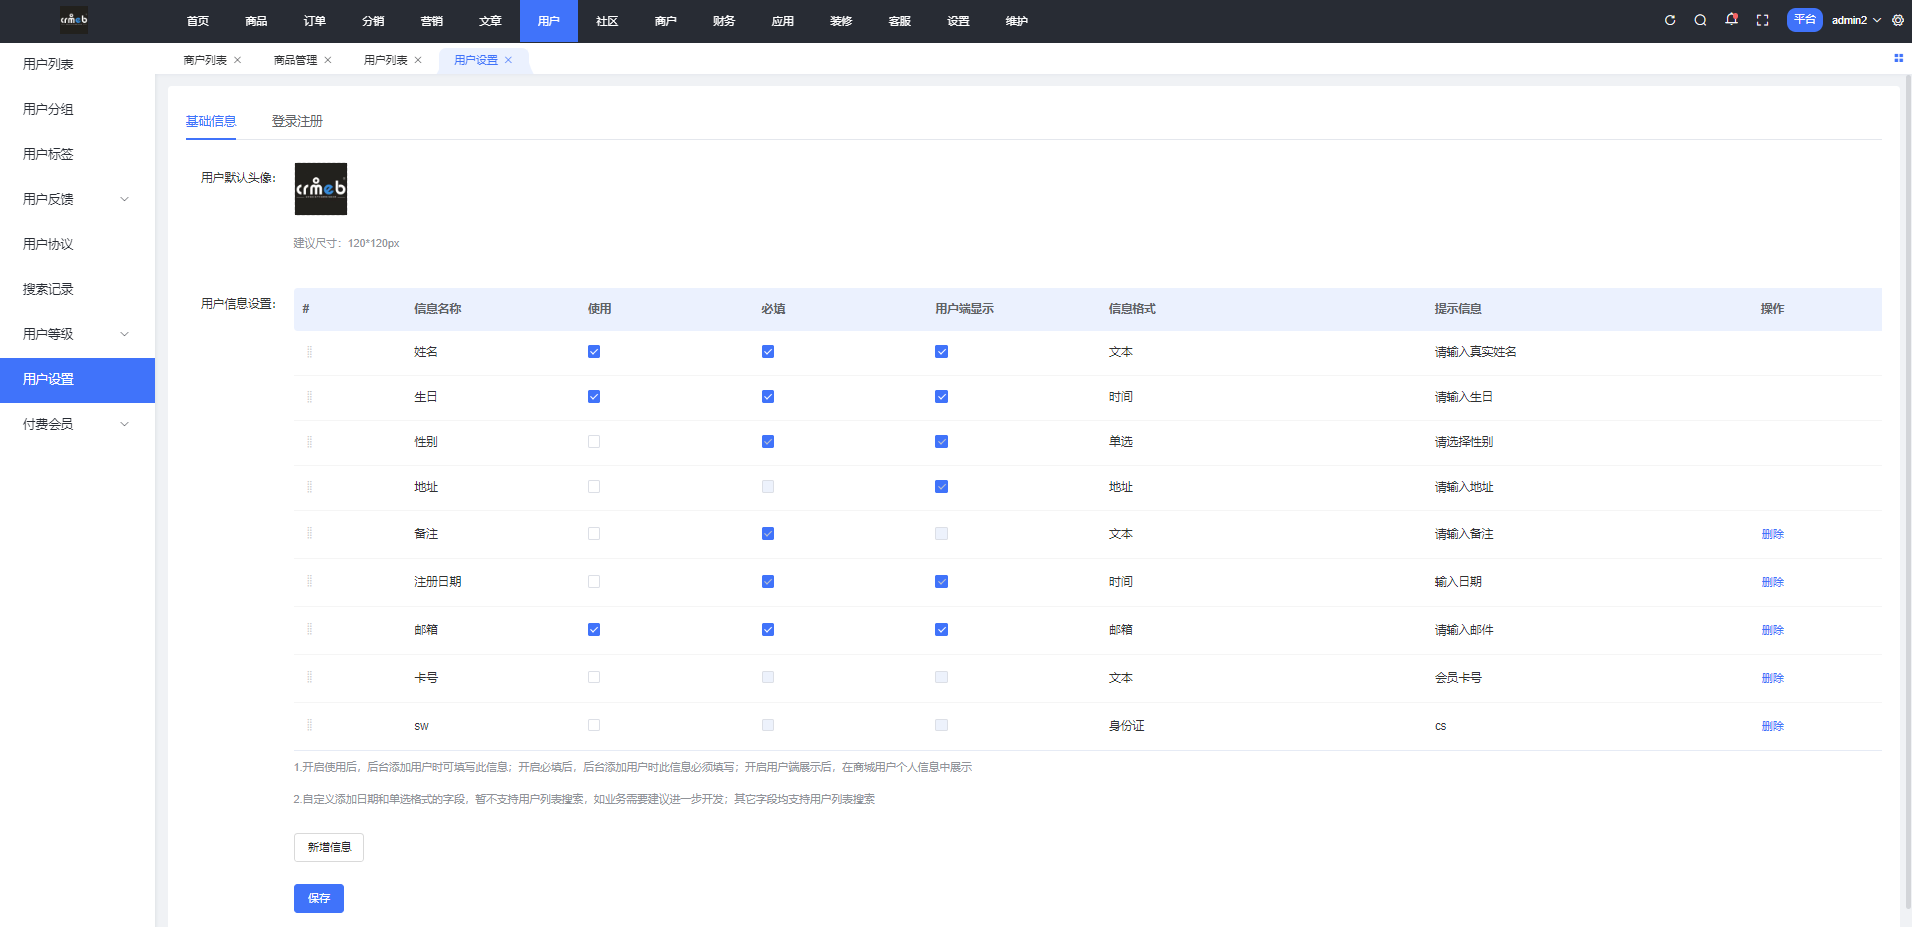Screen dimensions: 1912x927
Task: Enable 使用 checkbox for 性别 row
Action: [594, 442]
